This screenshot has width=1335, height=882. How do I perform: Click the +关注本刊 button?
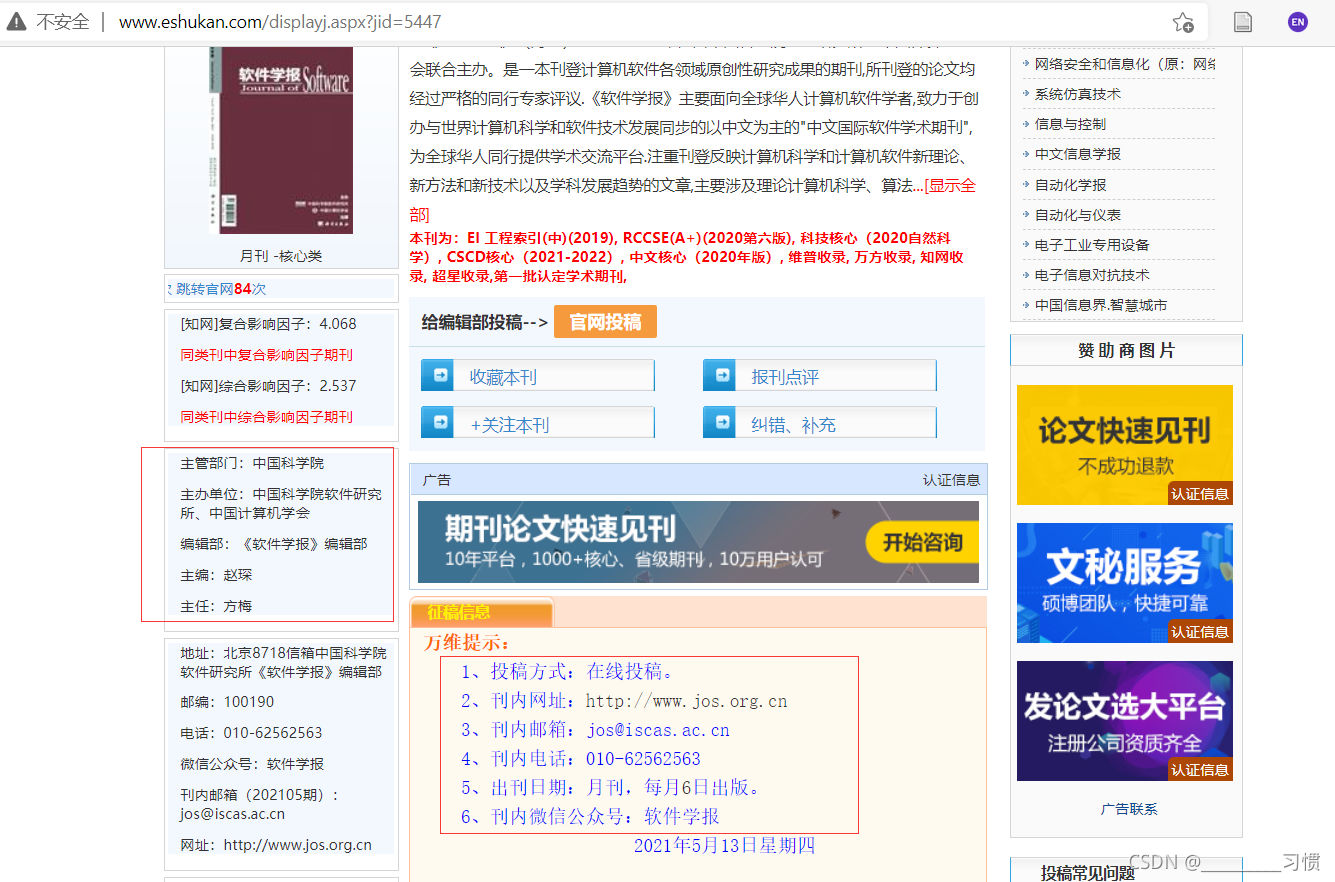click(538, 423)
